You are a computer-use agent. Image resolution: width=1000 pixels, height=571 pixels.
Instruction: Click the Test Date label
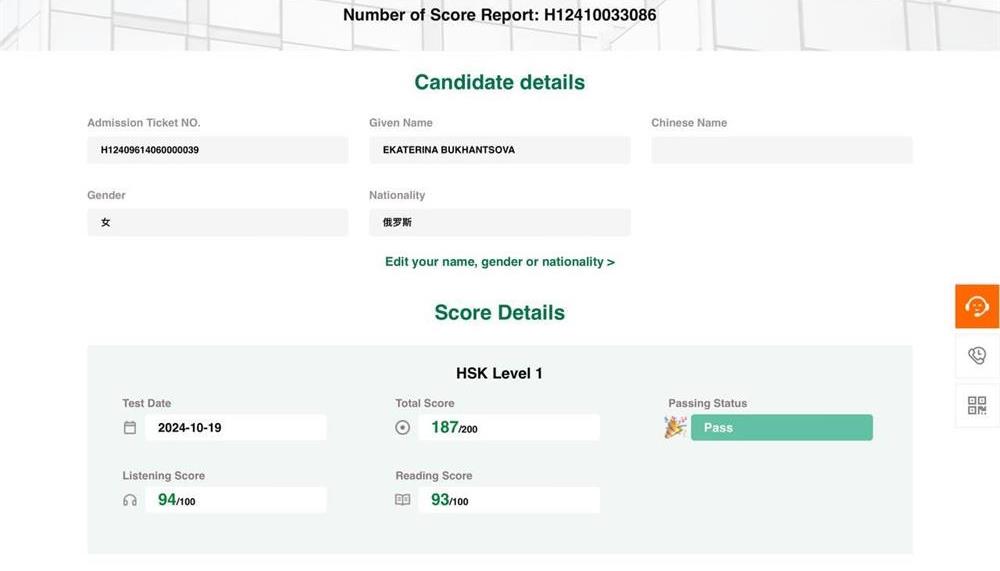coord(147,403)
